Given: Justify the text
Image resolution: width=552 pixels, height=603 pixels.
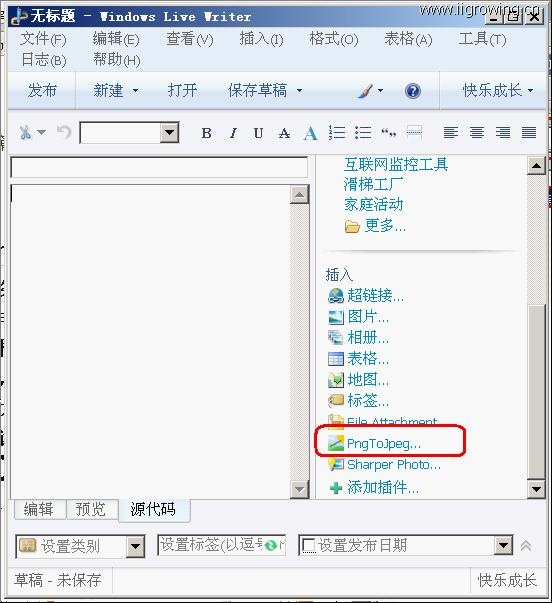Looking at the screenshot, I should point(529,132).
